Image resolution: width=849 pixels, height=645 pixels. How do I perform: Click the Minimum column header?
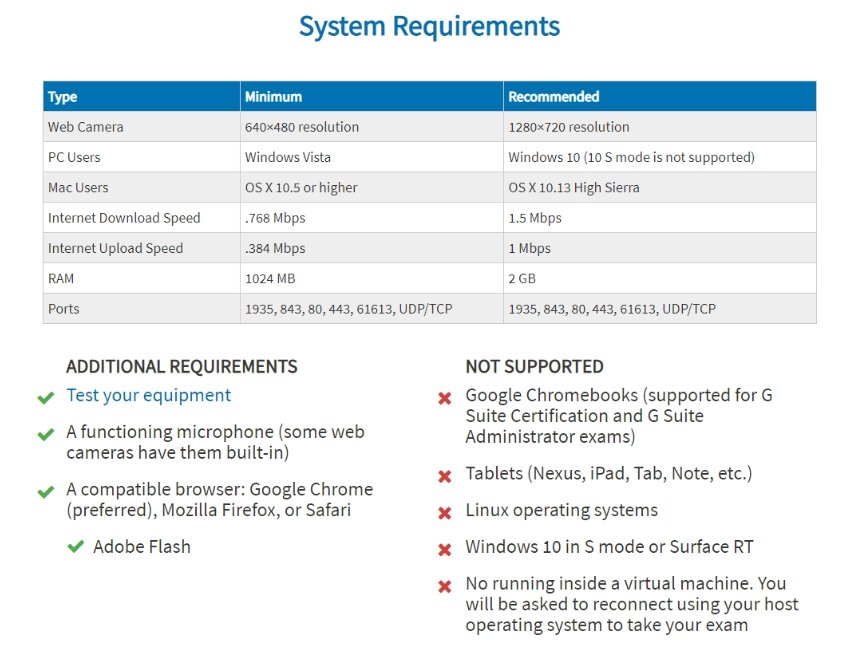273,97
